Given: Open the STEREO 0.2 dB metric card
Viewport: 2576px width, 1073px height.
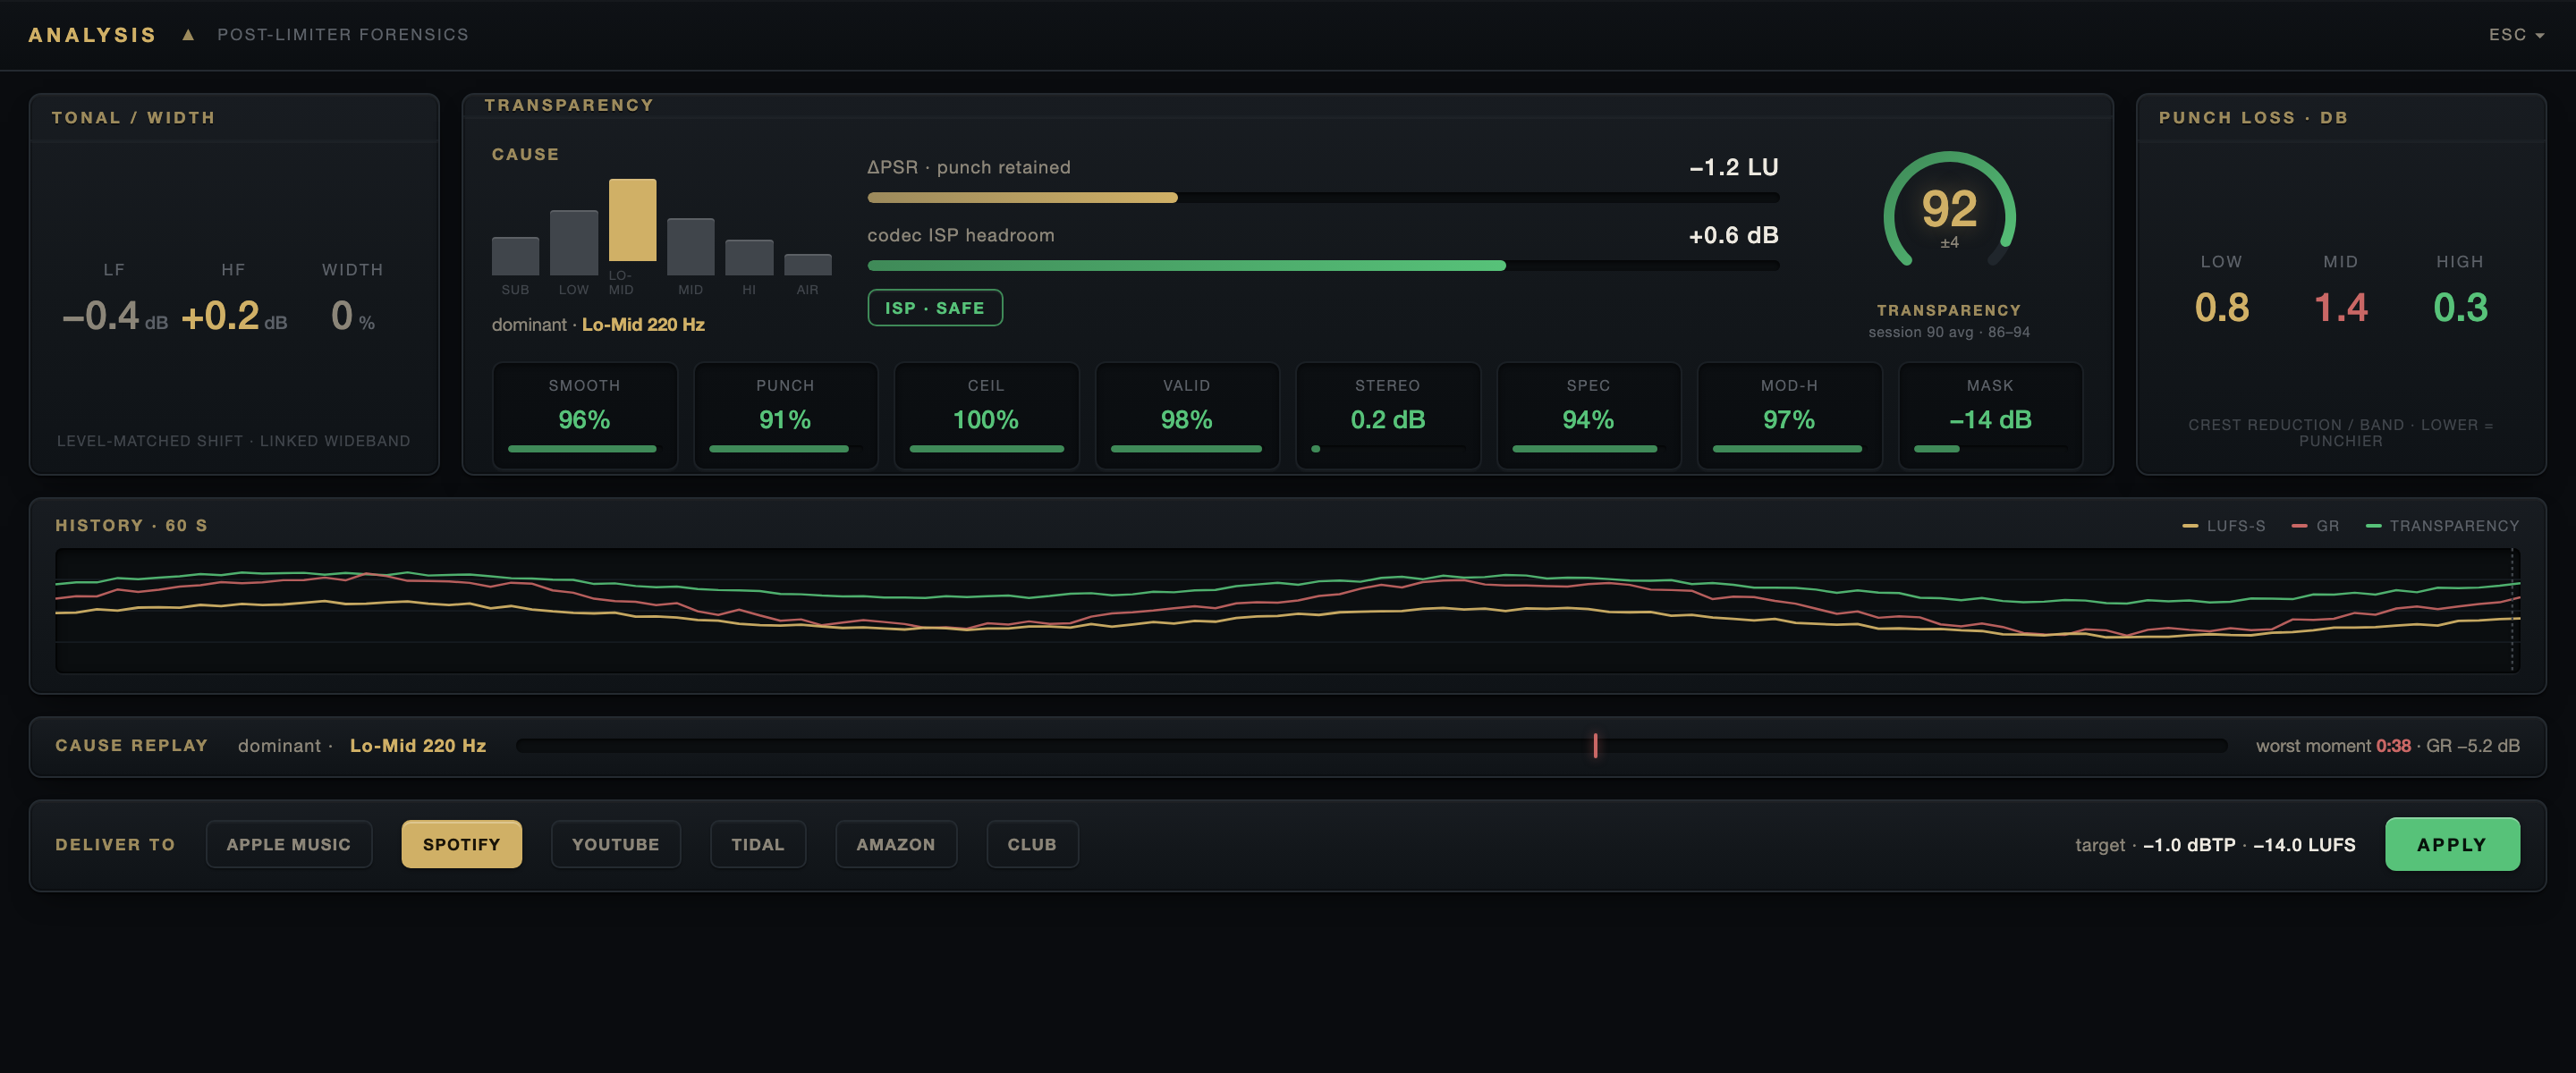Looking at the screenshot, I should coord(1388,415).
